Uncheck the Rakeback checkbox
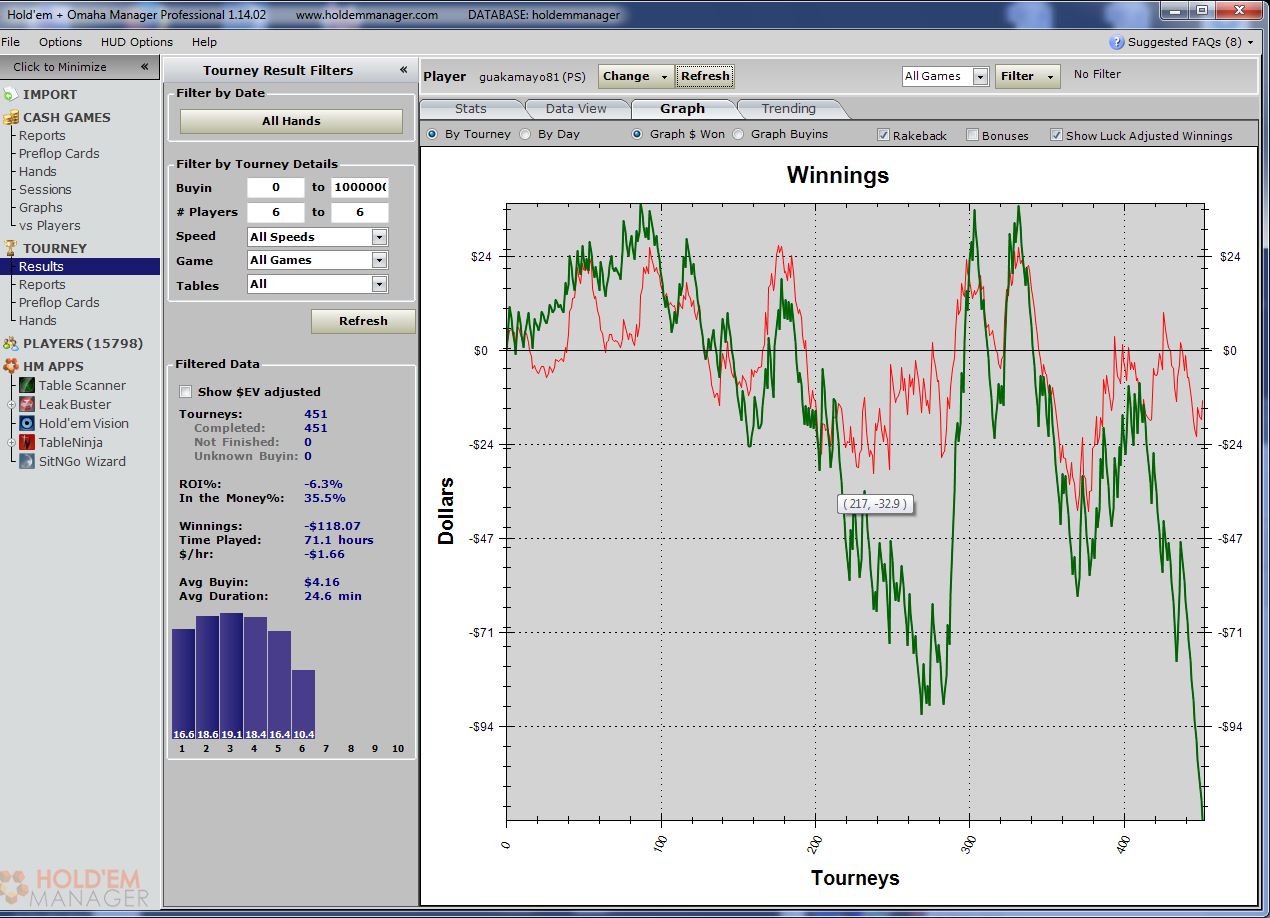Viewport: 1270px width, 918px height. pyautogui.click(x=883, y=135)
